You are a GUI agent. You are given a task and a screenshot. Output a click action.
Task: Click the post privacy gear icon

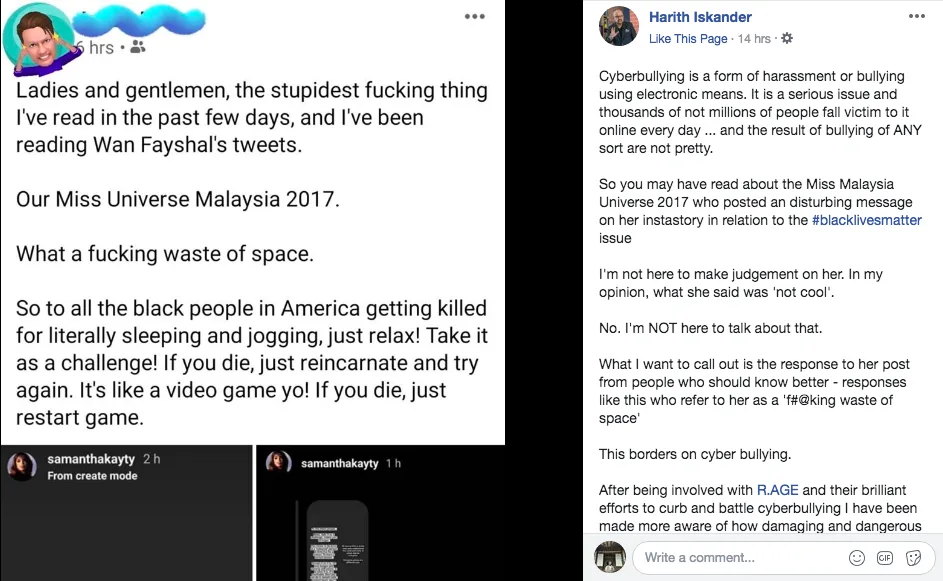point(787,39)
